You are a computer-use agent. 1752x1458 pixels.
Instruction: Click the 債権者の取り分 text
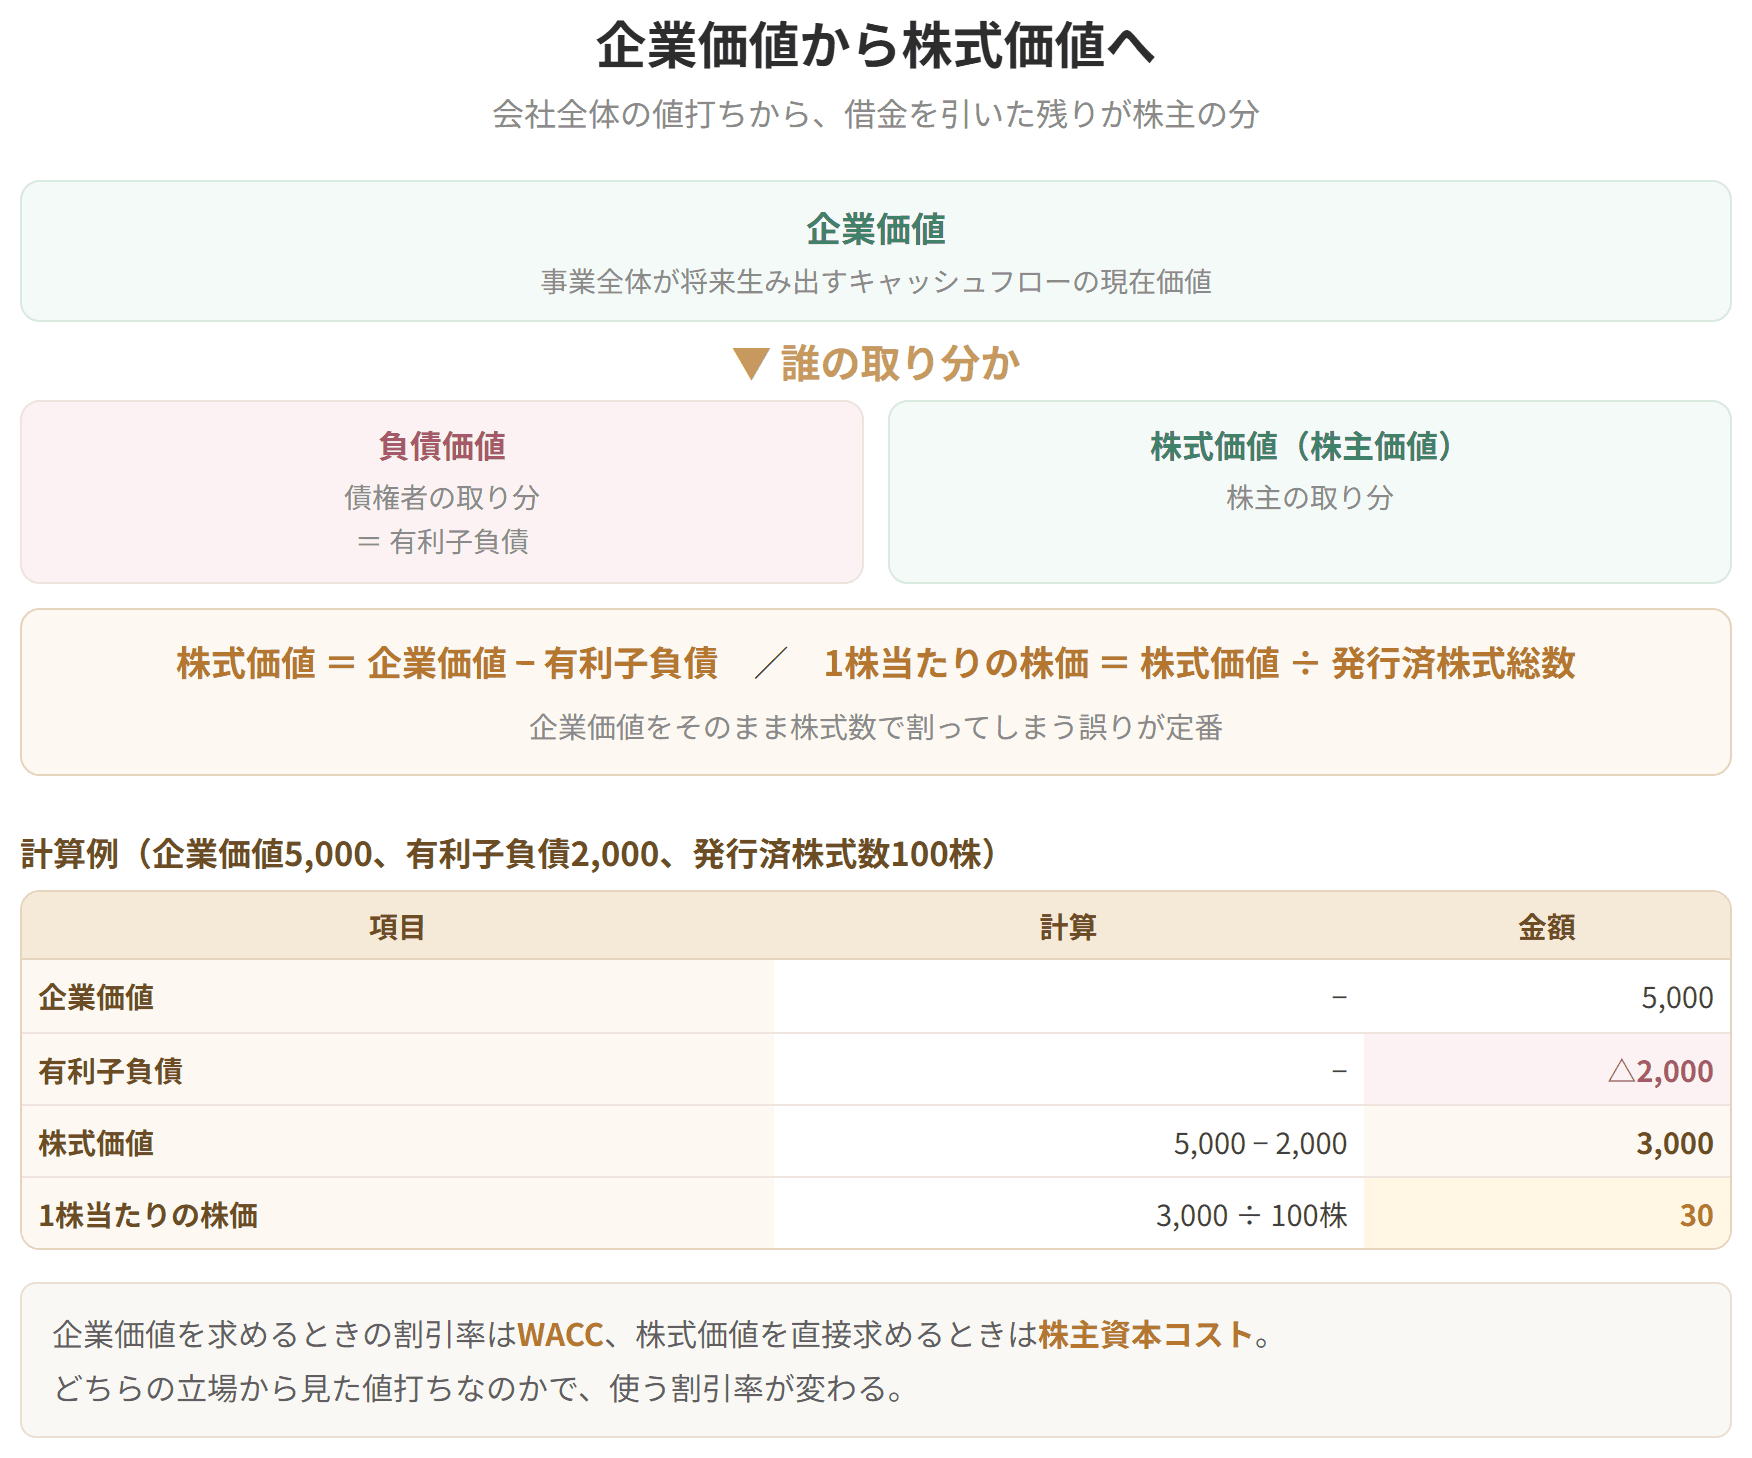442,497
